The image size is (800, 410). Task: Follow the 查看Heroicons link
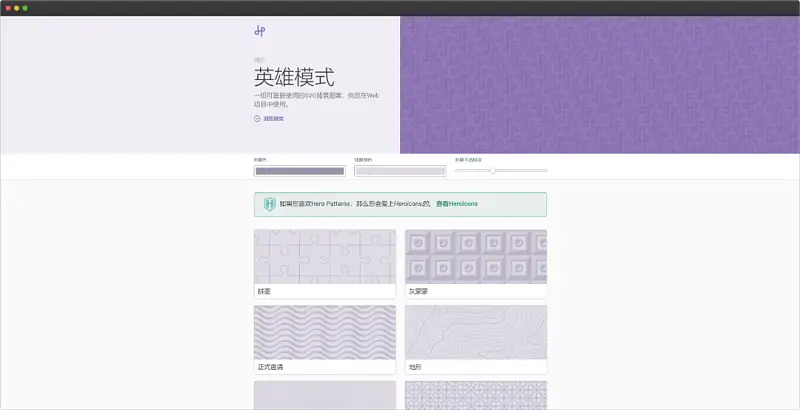click(457, 203)
